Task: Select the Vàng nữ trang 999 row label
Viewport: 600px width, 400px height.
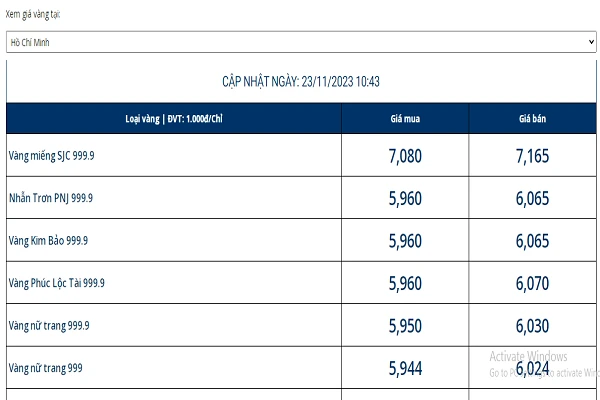Action: coord(45,368)
